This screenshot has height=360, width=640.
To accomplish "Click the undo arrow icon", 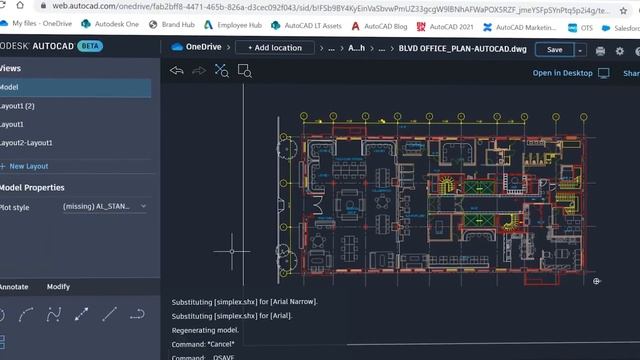I will [x=177, y=71].
